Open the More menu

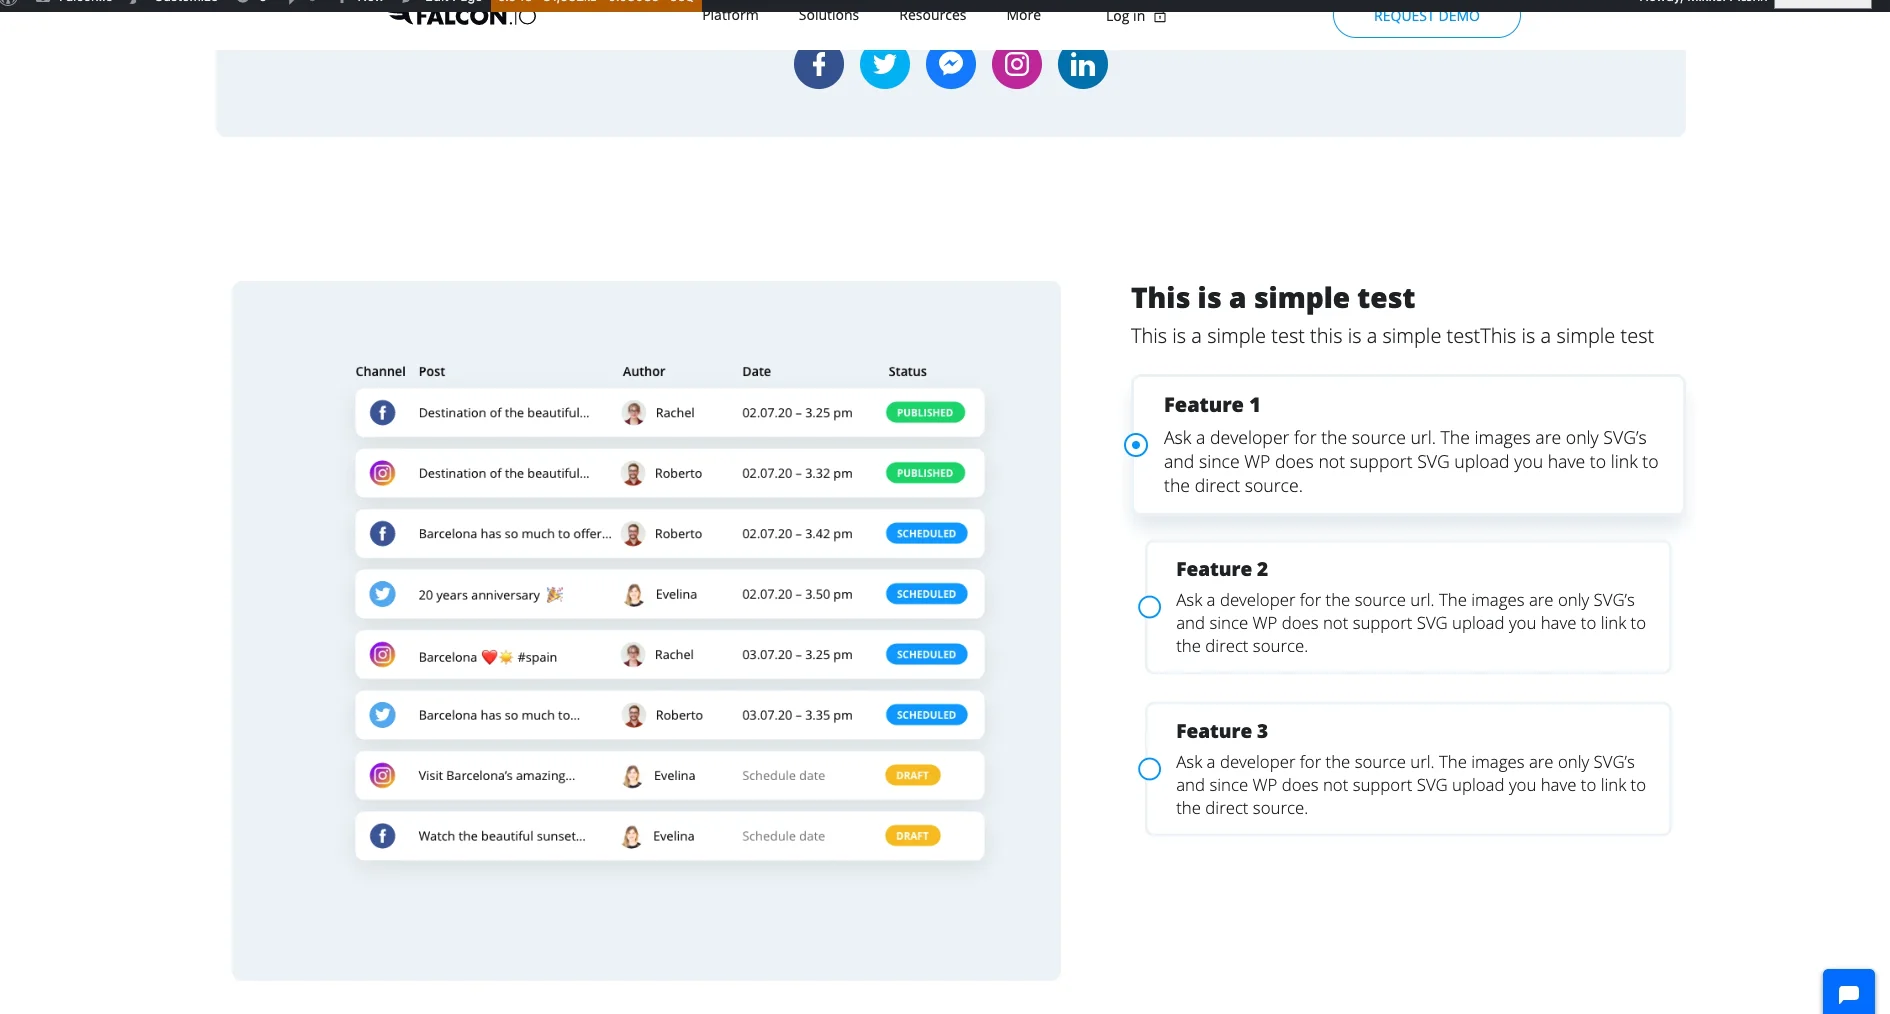(1023, 15)
